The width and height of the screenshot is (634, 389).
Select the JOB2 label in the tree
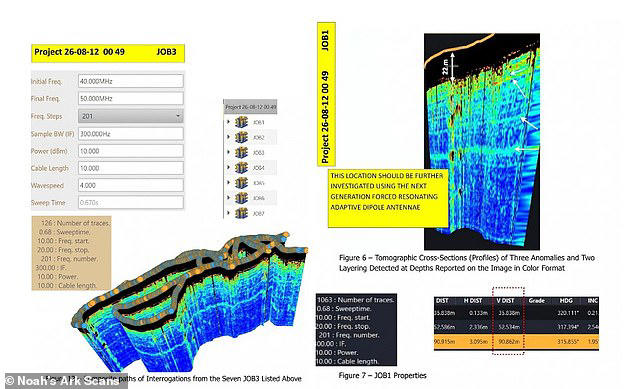tap(258, 137)
